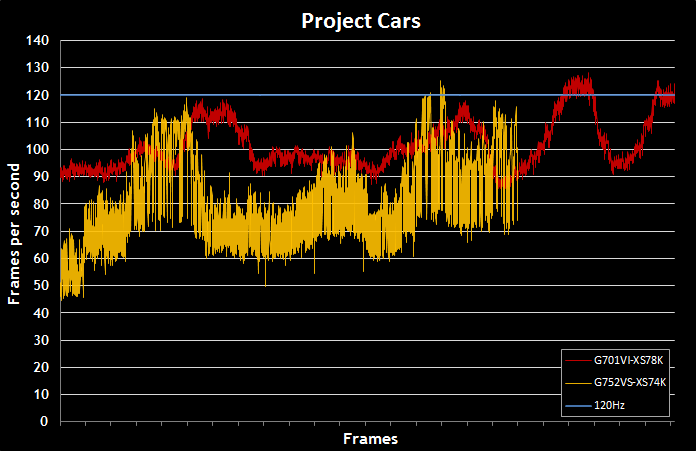The height and width of the screenshot is (451, 696).
Task: Click y-axis value '120'
Action: point(37,95)
